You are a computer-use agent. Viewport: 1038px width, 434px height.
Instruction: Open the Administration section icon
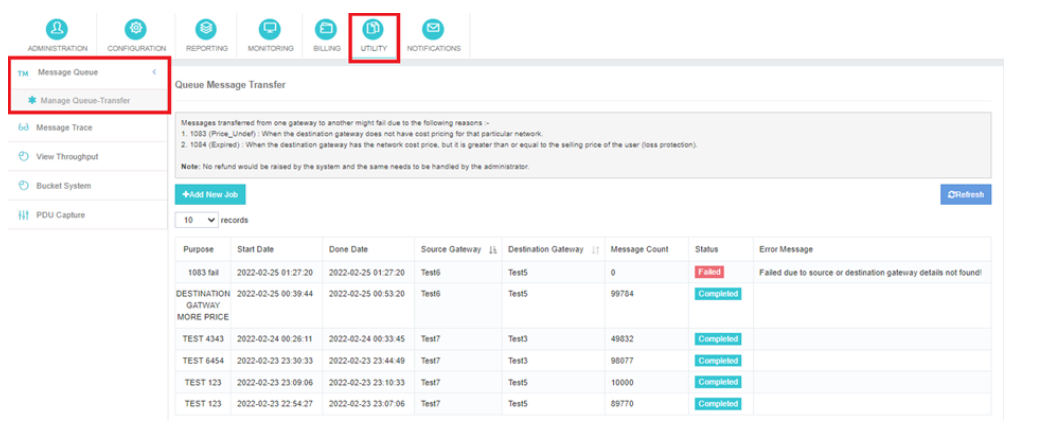point(57,29)
